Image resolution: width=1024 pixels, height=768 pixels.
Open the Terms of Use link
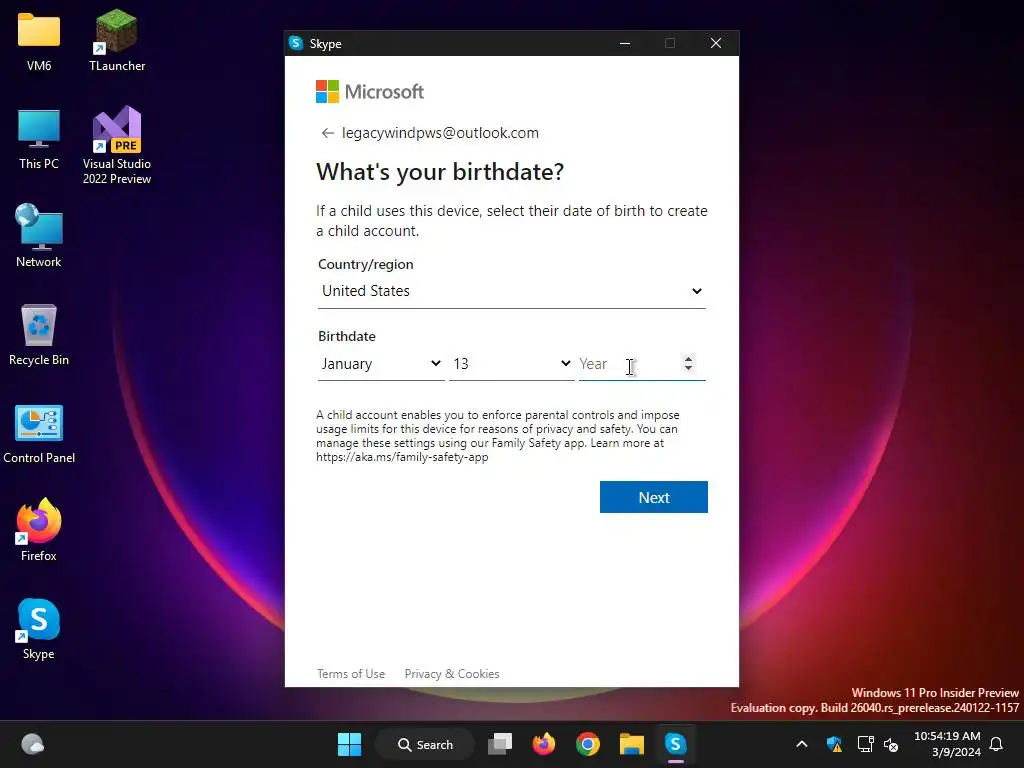point(351,674)
